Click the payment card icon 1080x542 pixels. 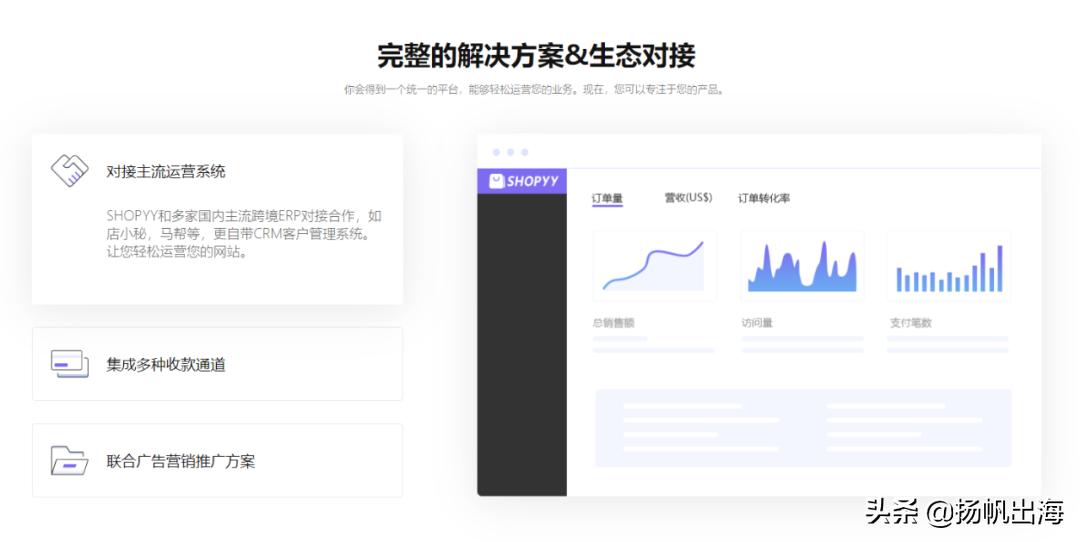click(70, 364)
